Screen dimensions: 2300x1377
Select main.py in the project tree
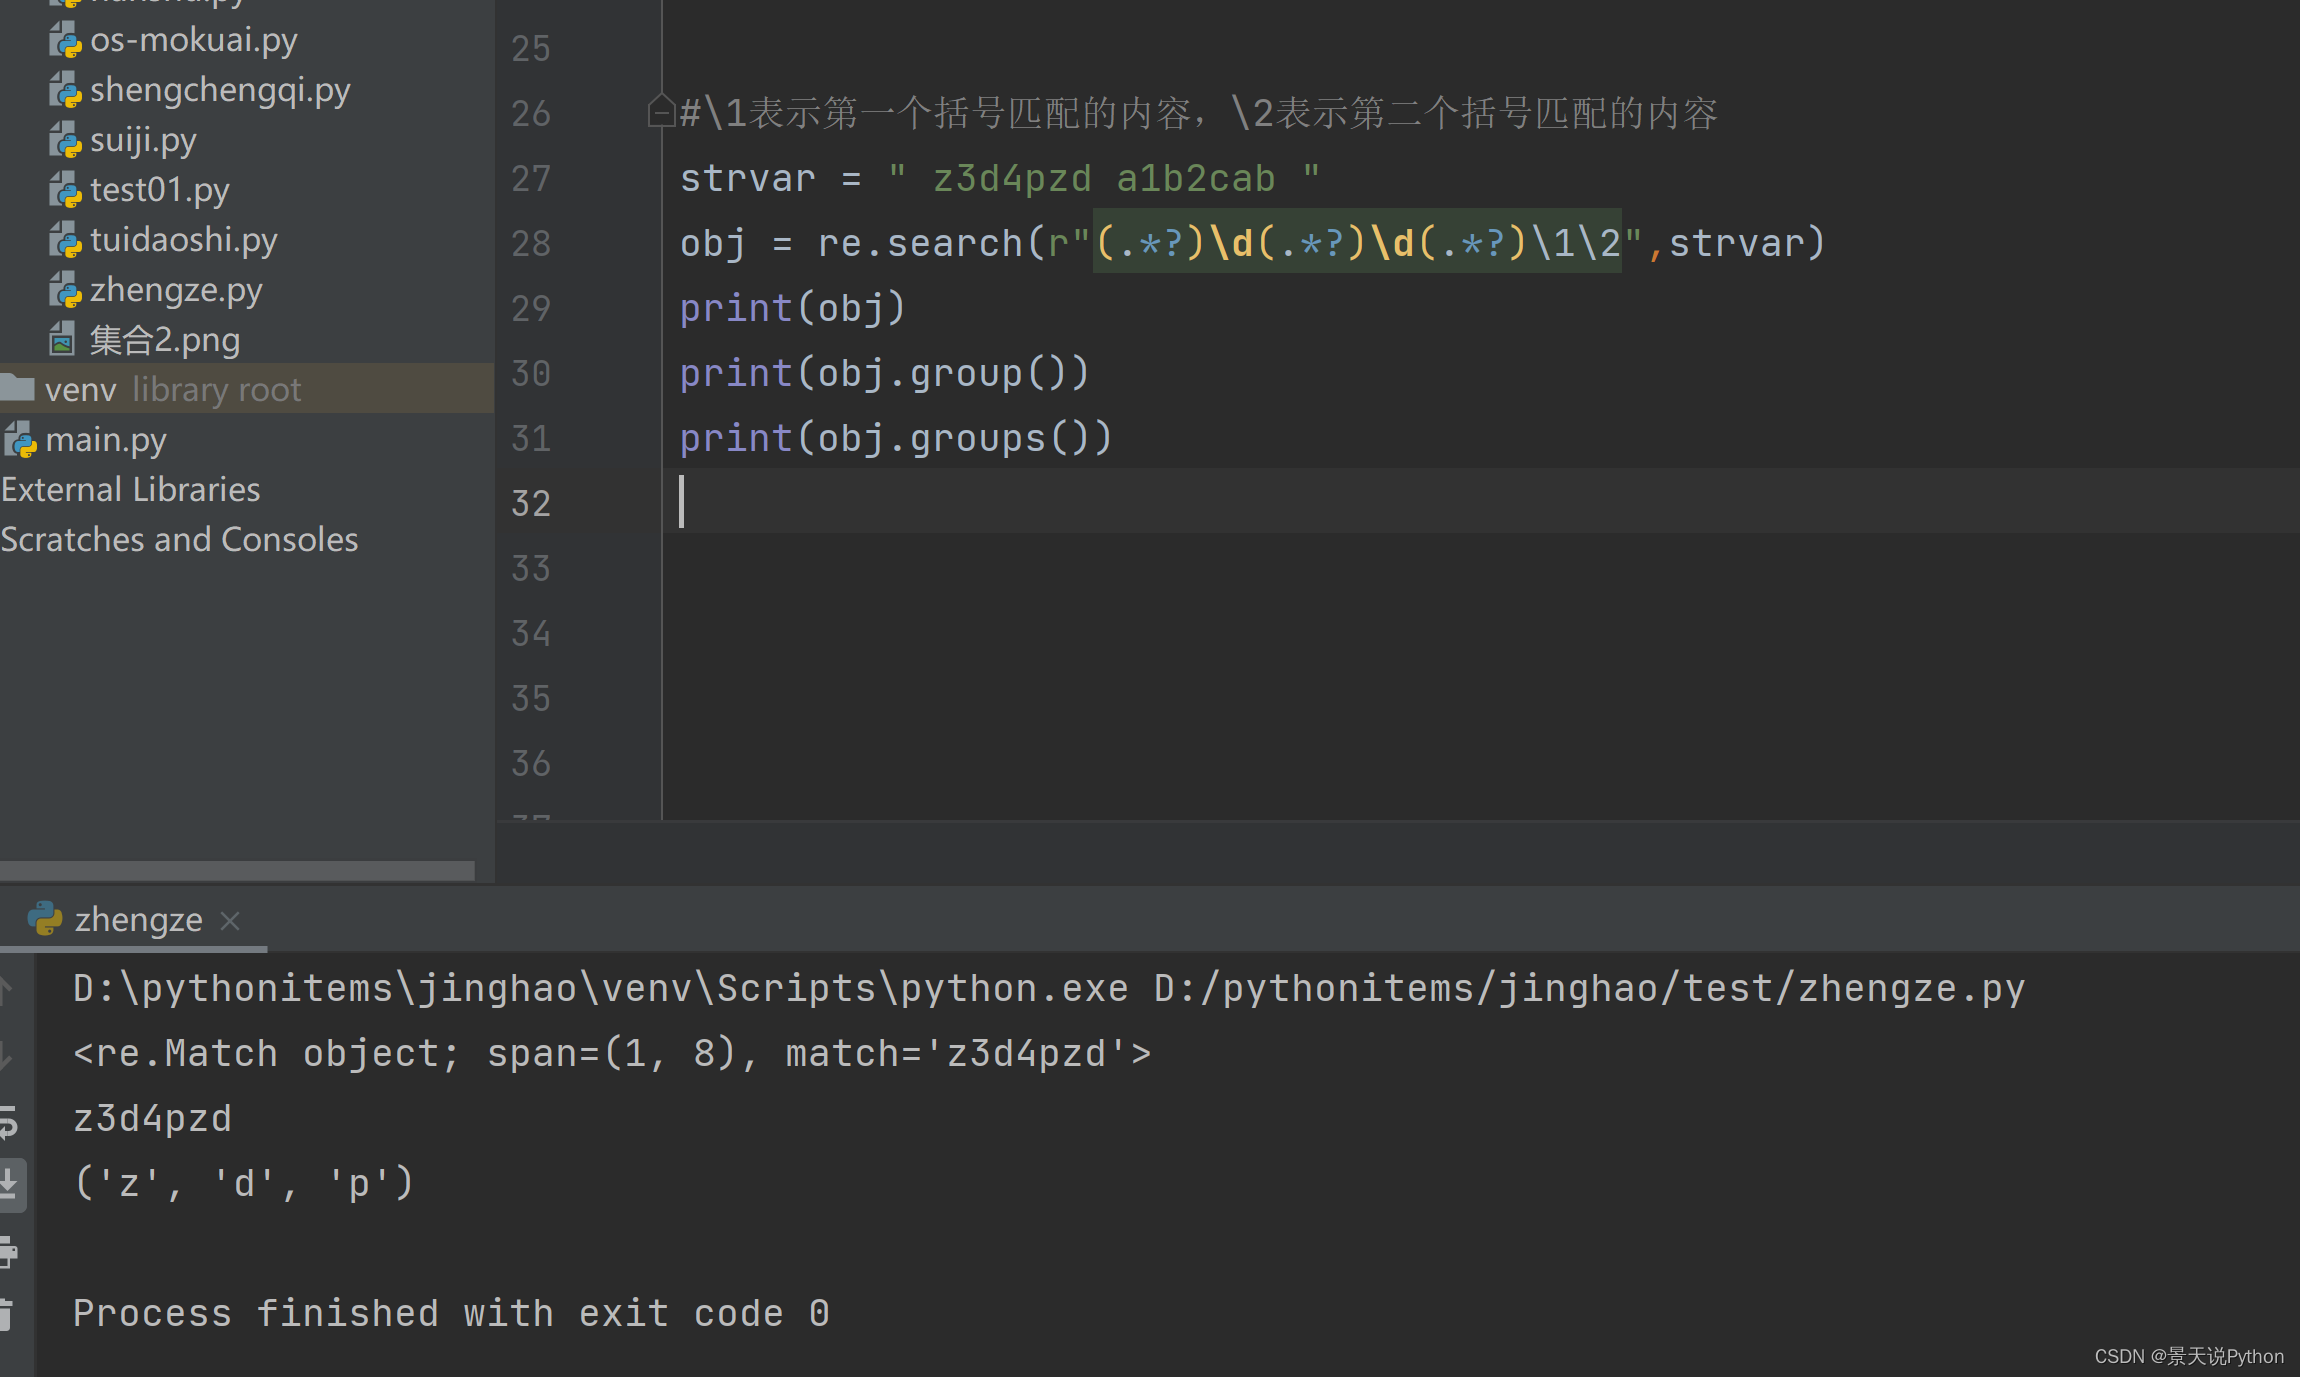[106, 440]
